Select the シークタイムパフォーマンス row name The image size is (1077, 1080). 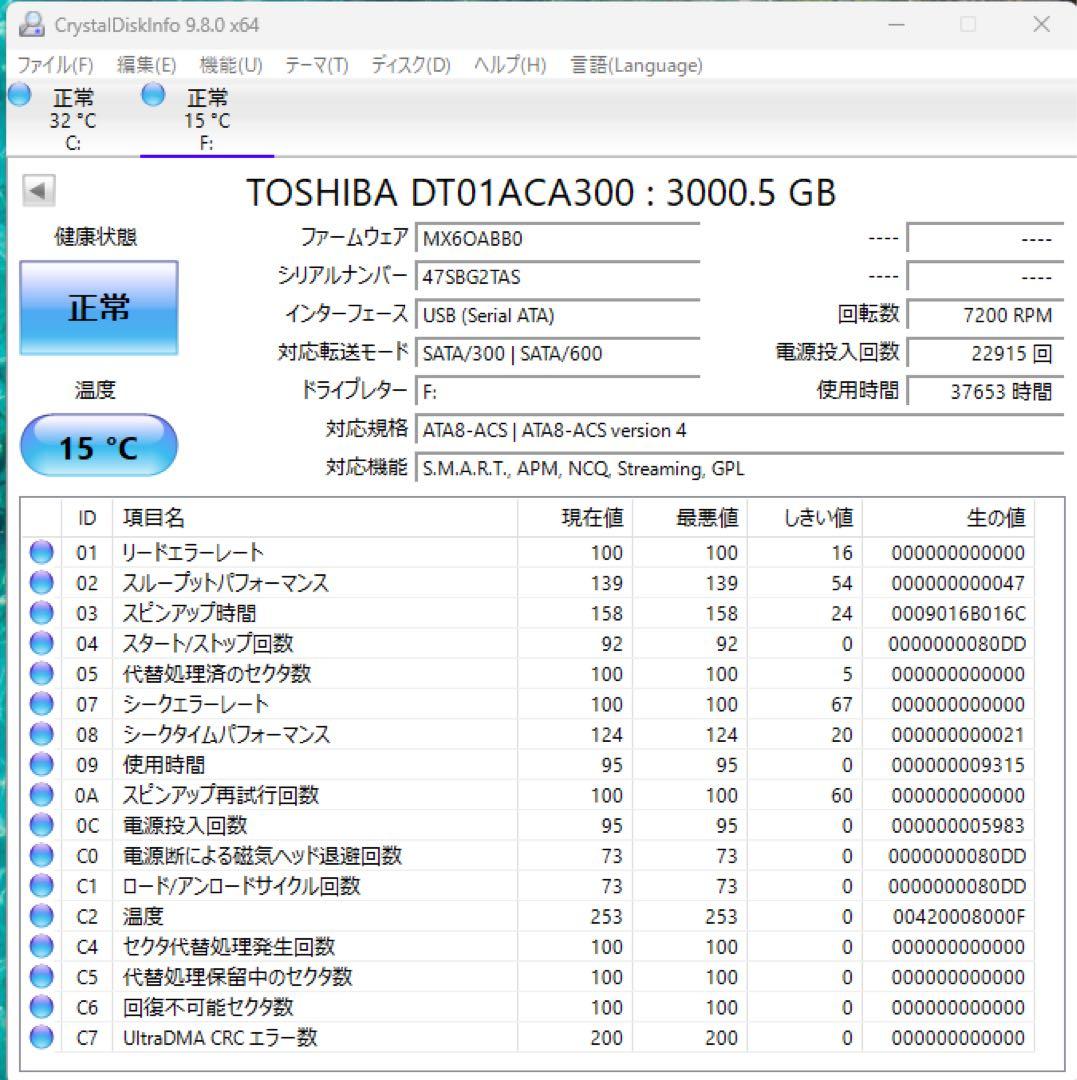(x=227, y=734)
